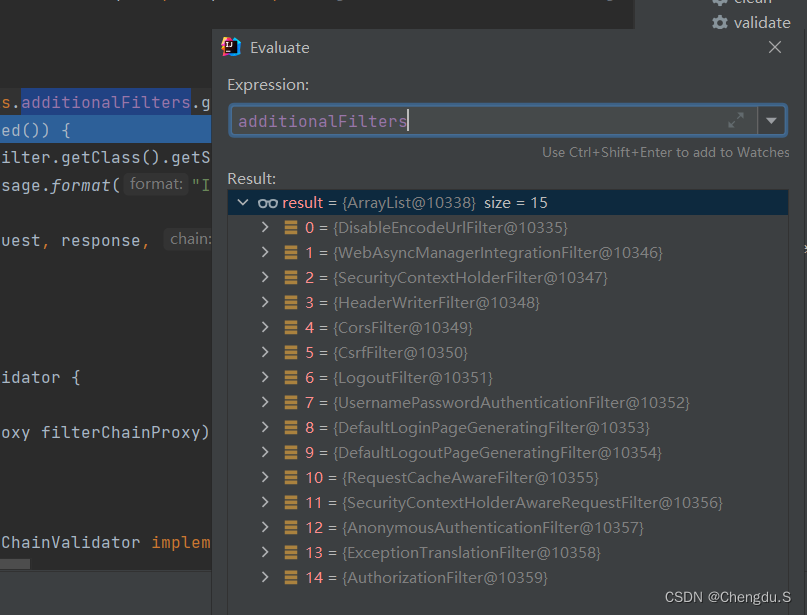The image size is (807, 615).
Task: Click the format: parameter hint in editor
Action: coord(156,184)
